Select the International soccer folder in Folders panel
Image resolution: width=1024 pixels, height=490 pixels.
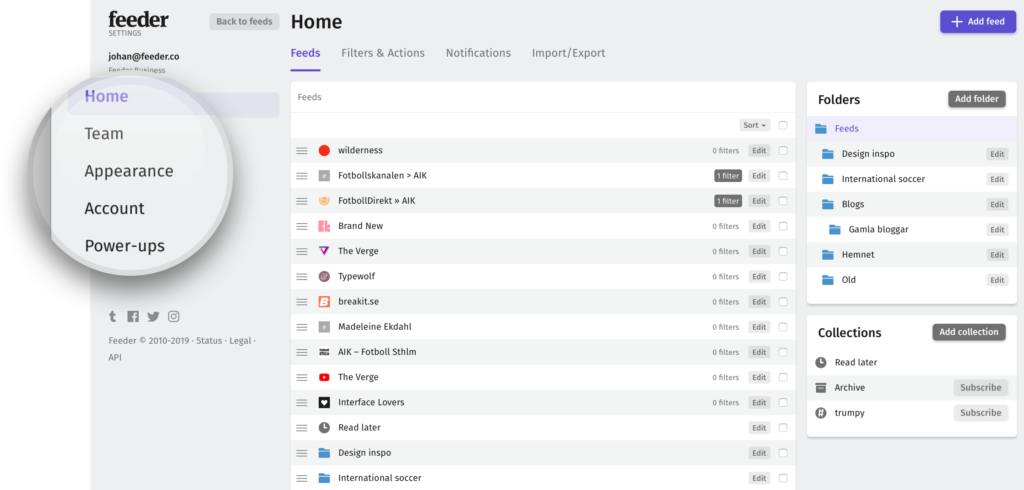tap(910, 179)
